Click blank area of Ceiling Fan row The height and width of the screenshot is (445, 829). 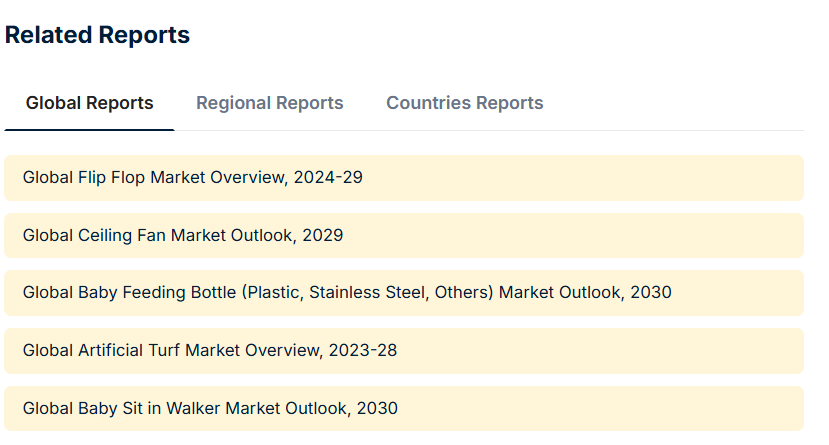click(x=574, y=235)
